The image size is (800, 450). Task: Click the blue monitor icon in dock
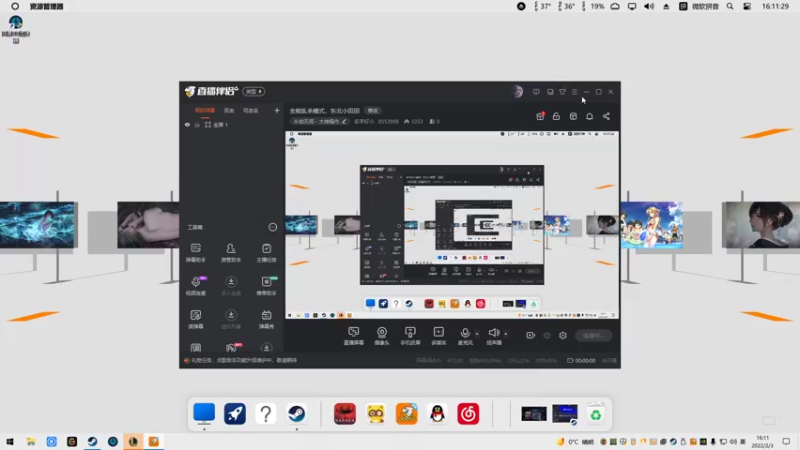[204, 413]
